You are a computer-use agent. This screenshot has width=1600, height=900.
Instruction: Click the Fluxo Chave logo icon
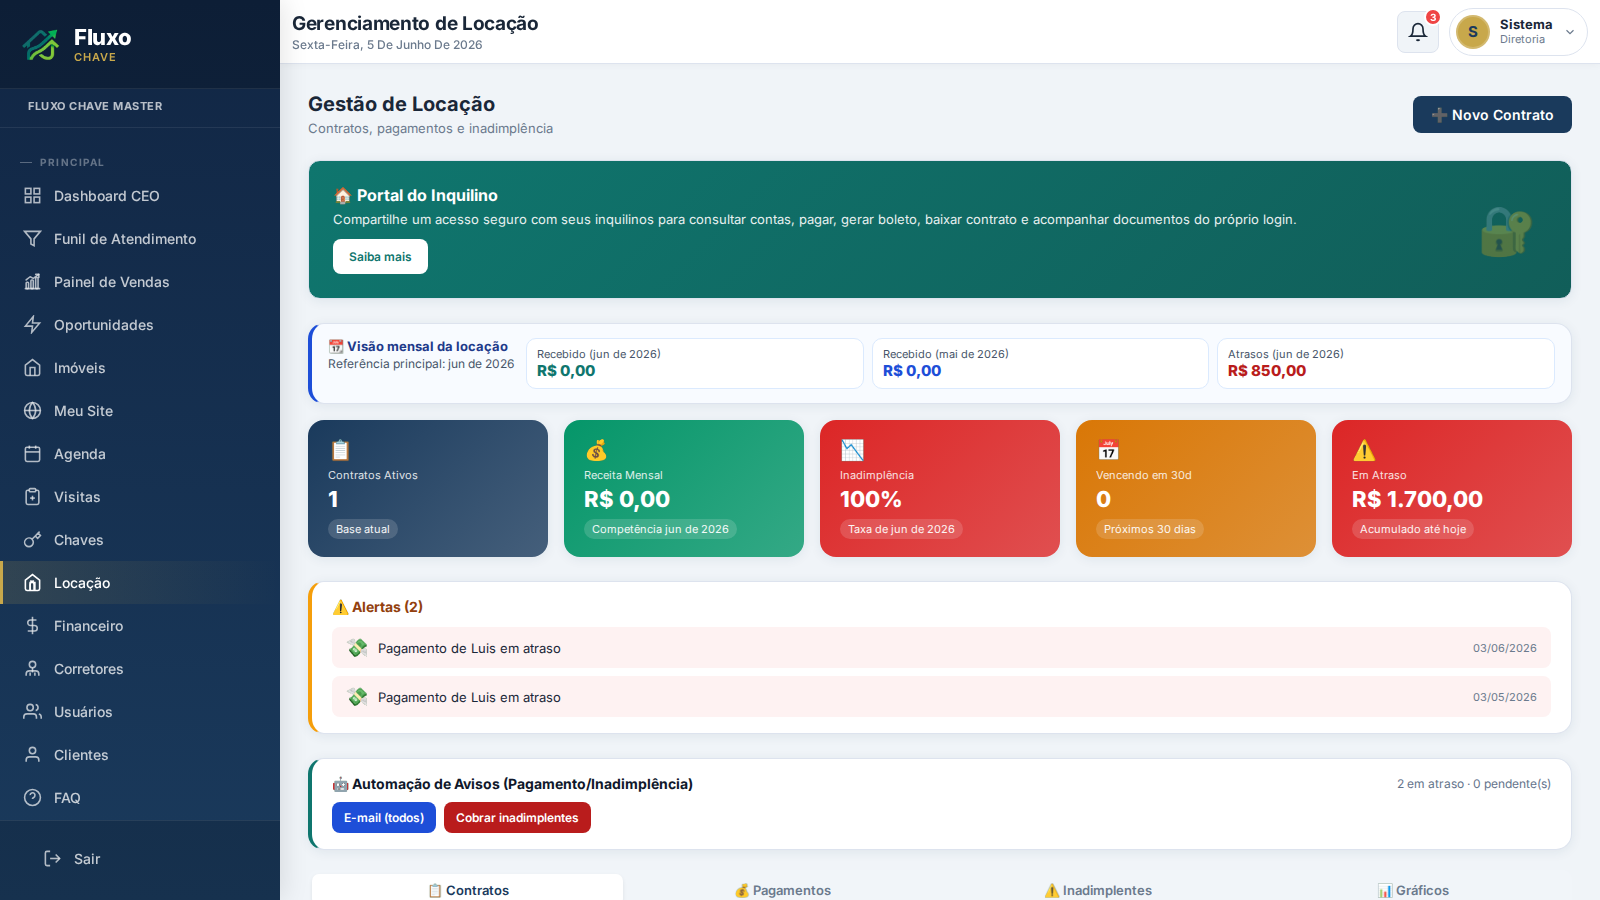point(41,44)
